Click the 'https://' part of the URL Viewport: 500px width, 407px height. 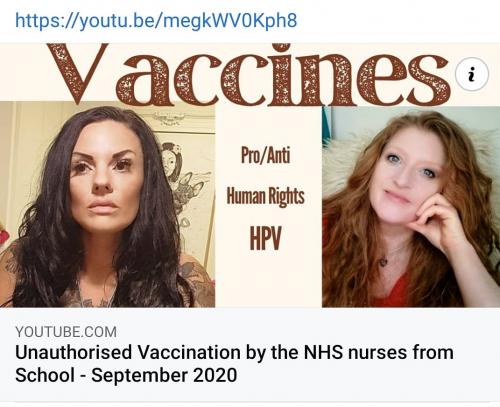point(46,21)
